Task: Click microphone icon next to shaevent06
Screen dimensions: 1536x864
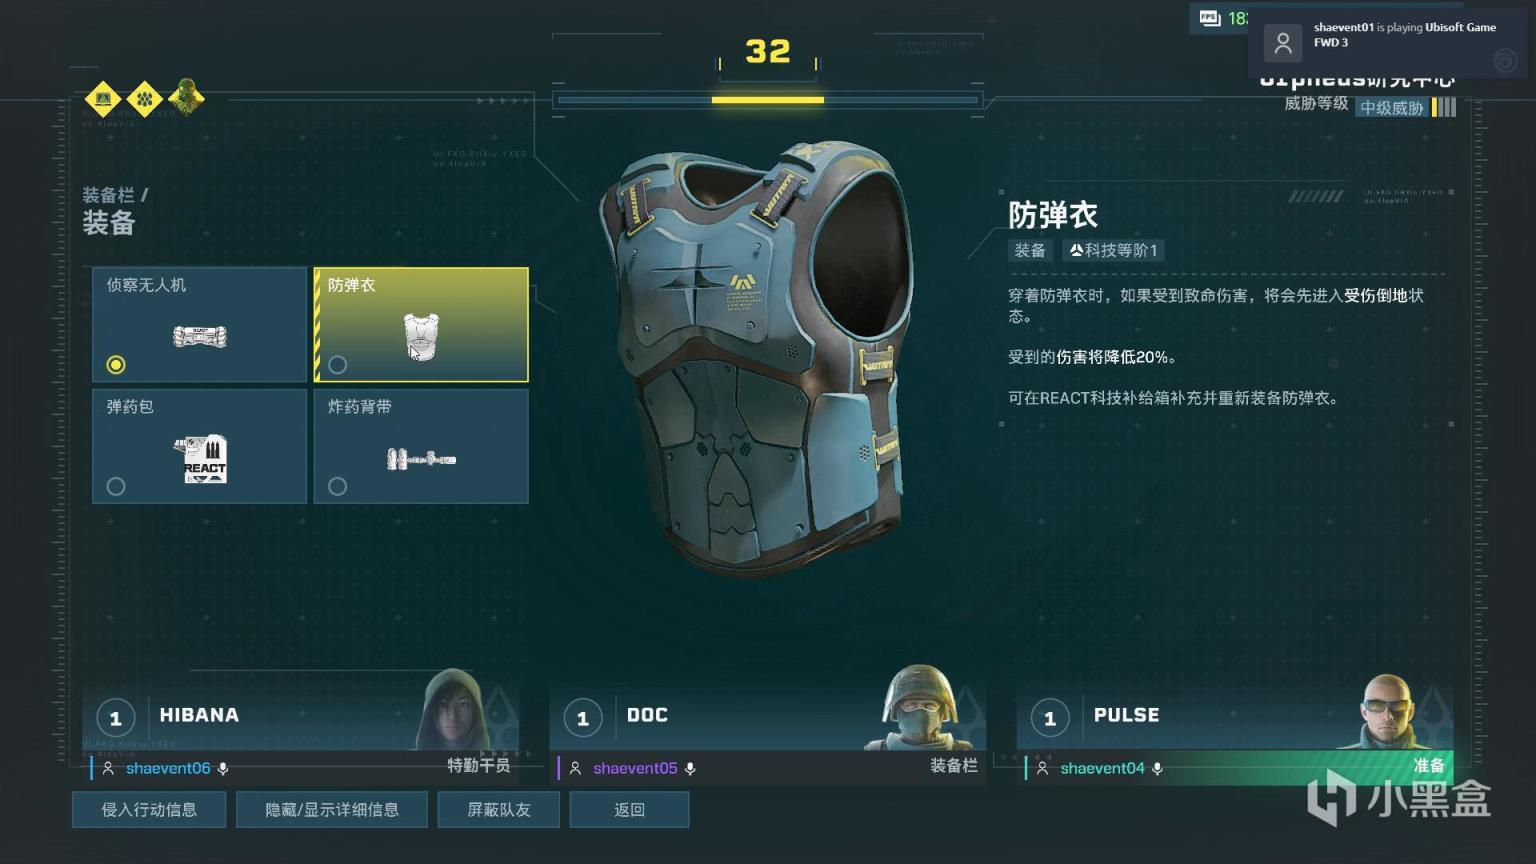Action: click(x=223, y=768)
